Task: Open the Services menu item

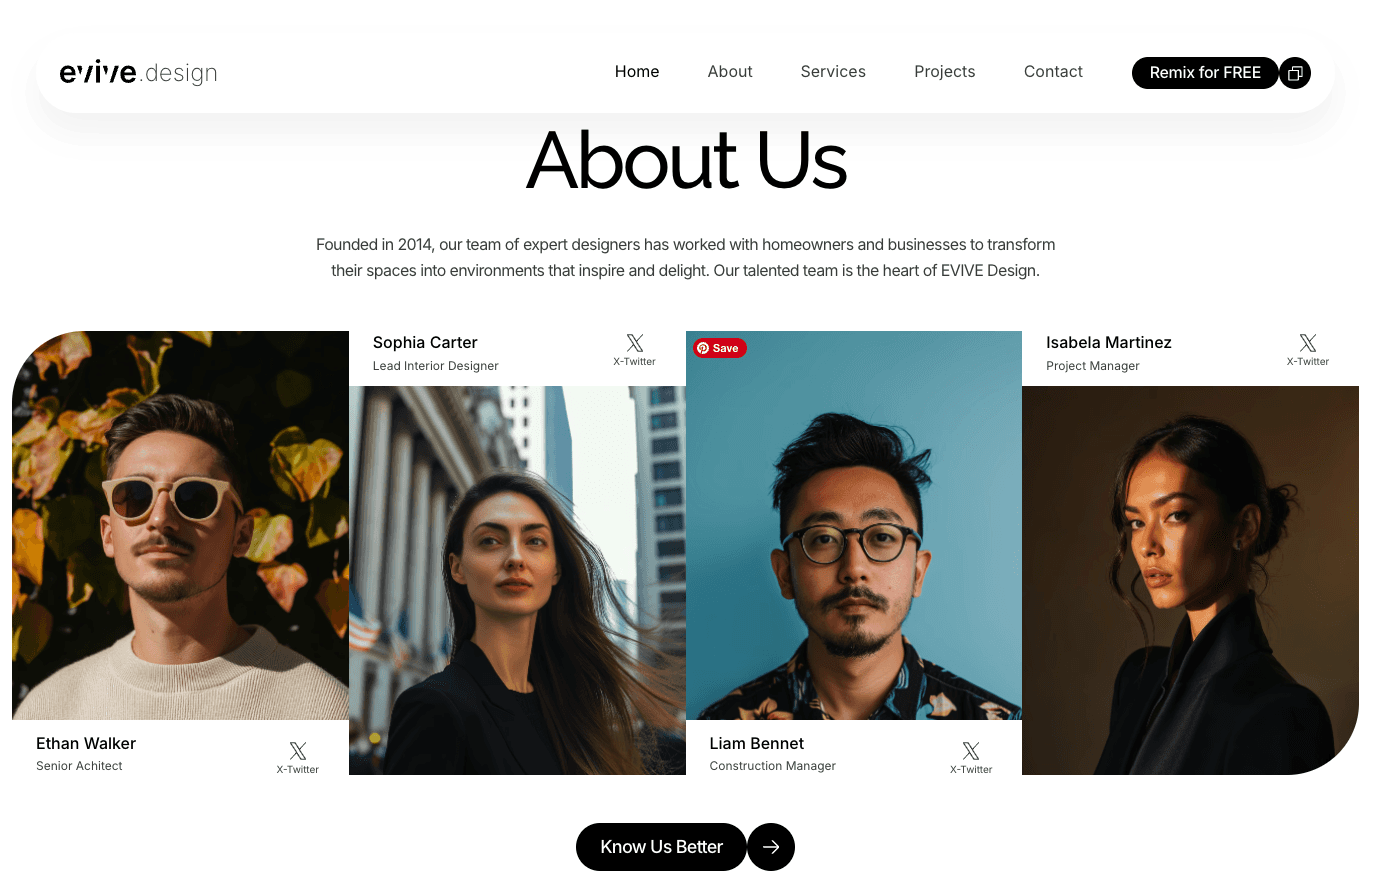Action: (833, 72)
